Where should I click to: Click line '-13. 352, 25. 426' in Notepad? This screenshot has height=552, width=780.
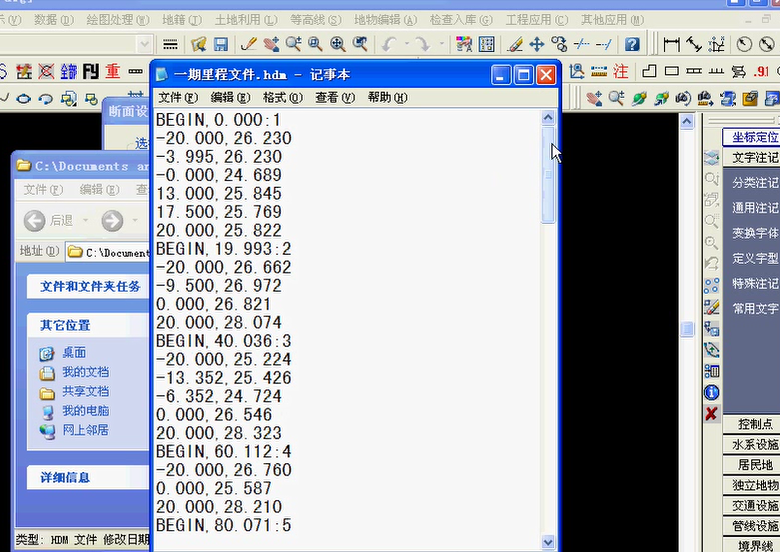[224, 378]
